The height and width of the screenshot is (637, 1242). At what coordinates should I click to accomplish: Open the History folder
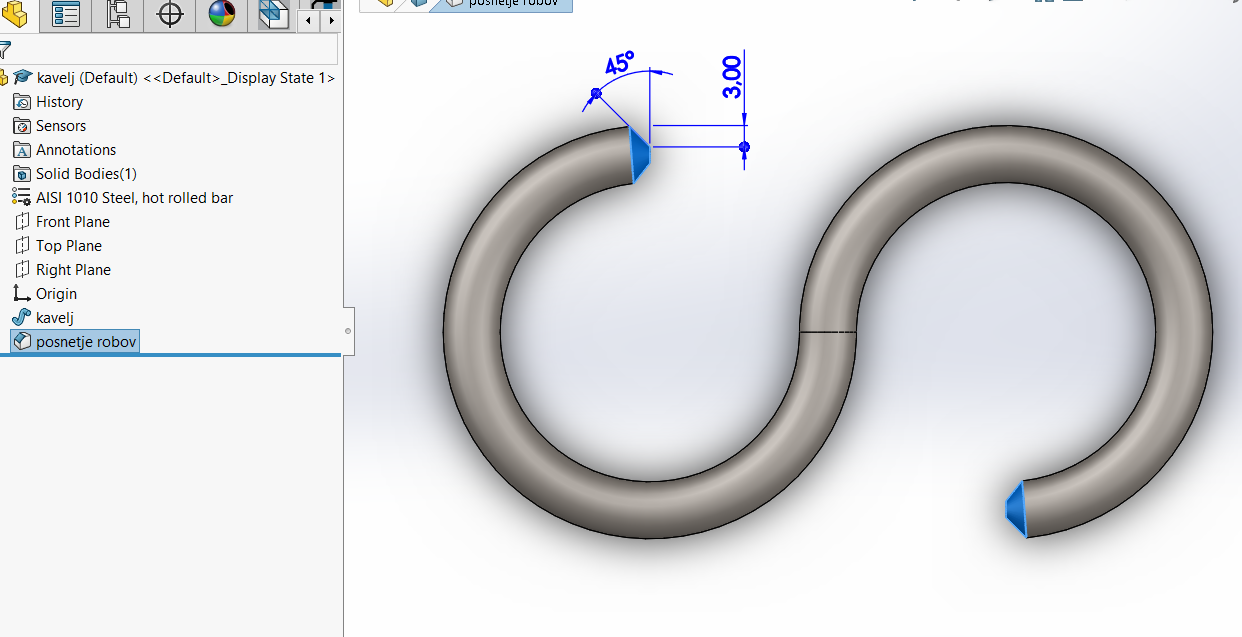point(59,102)
